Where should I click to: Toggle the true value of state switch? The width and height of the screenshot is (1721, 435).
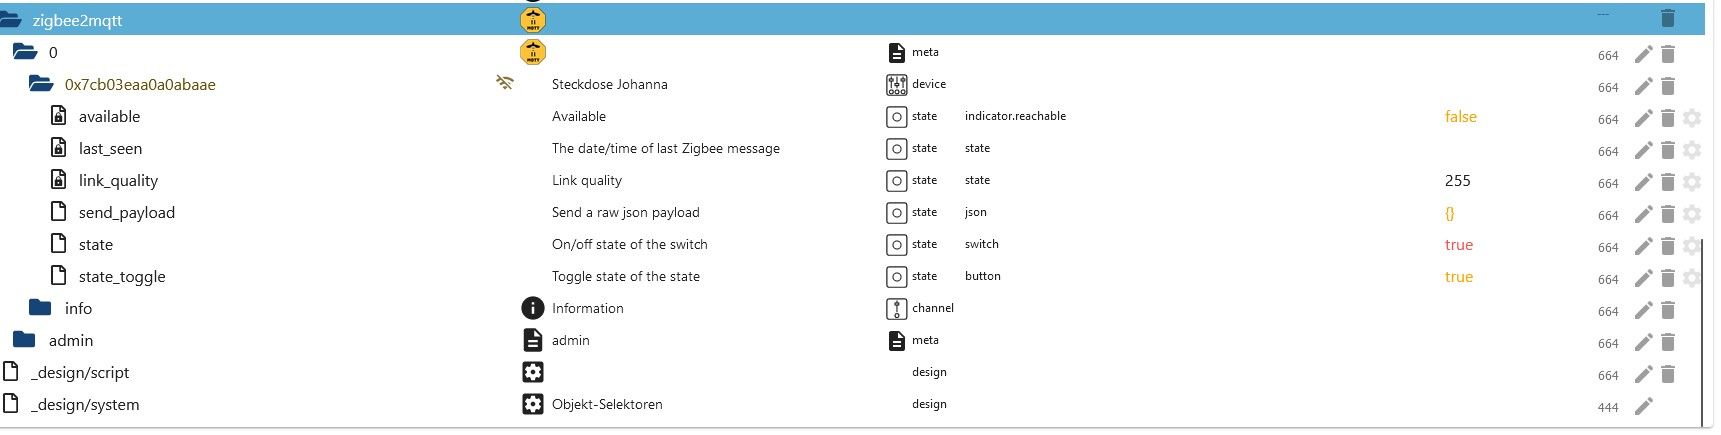(x=1458, y=245)
